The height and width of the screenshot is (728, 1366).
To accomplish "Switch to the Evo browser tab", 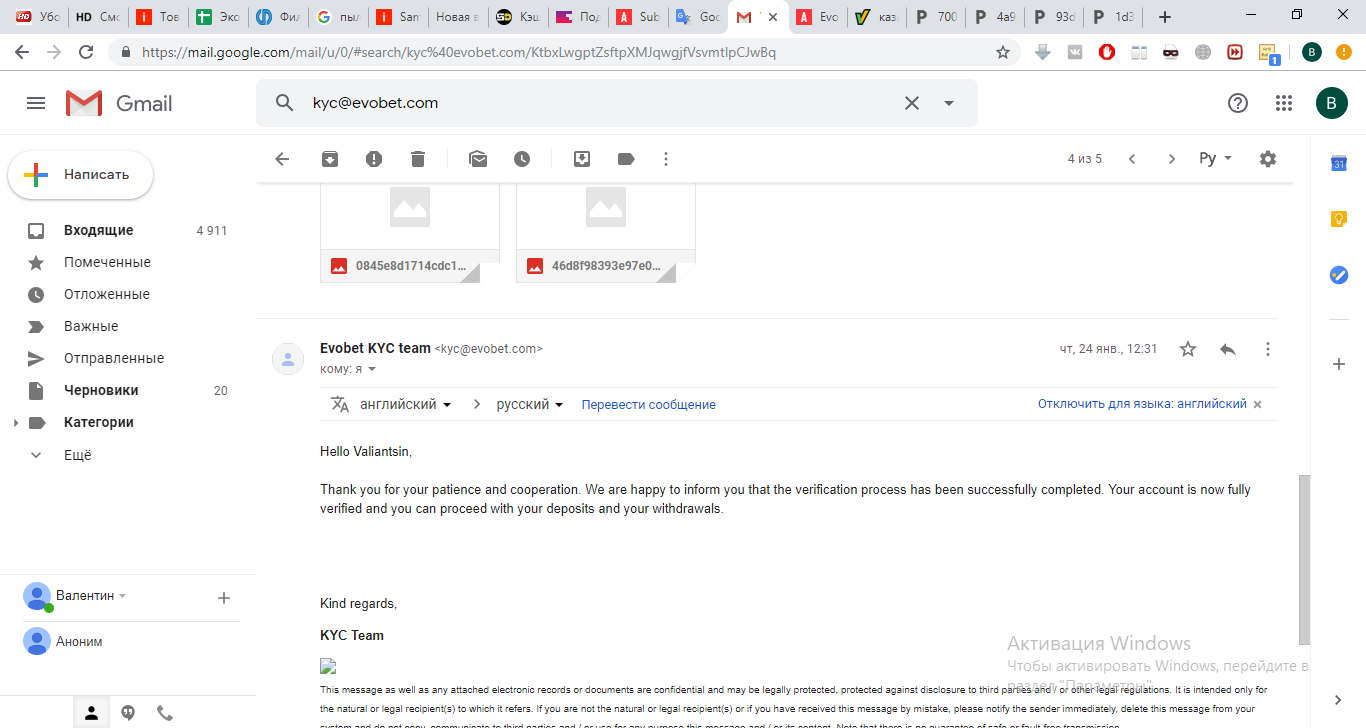I will pos(817,17).
